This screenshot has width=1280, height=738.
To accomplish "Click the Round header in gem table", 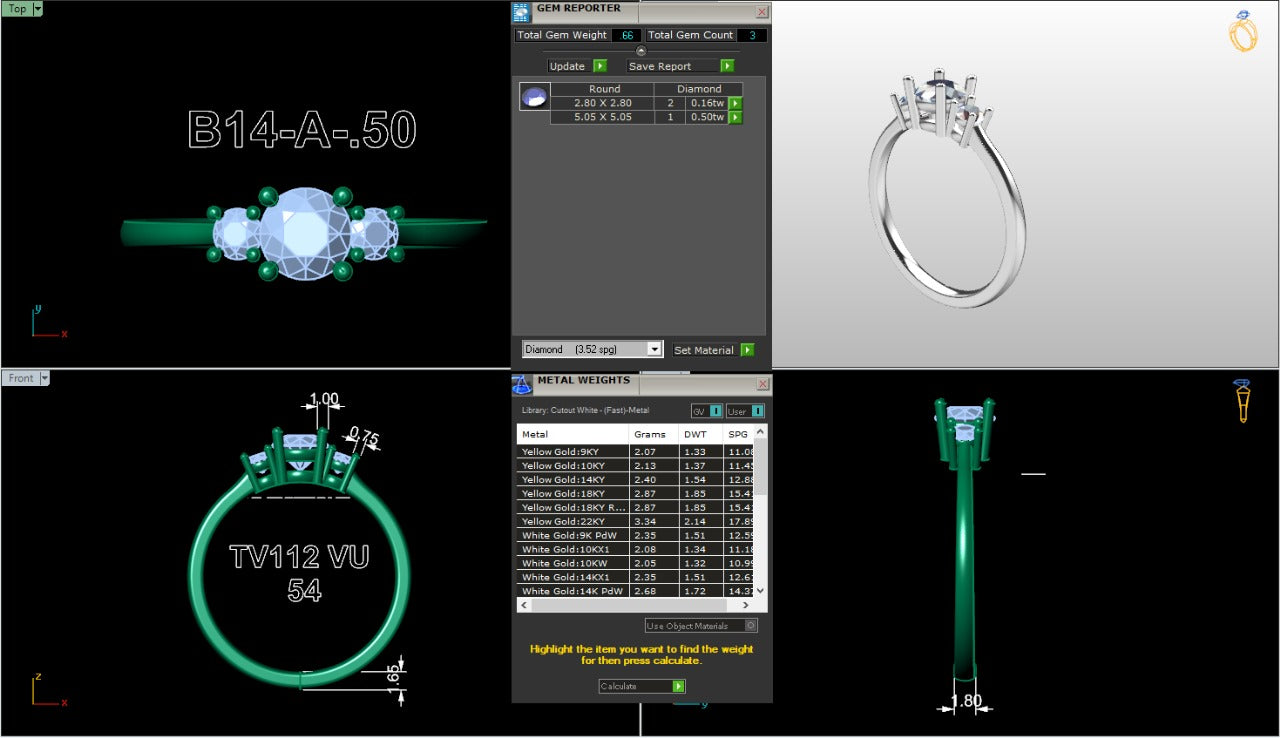I will tap(604, 89).
